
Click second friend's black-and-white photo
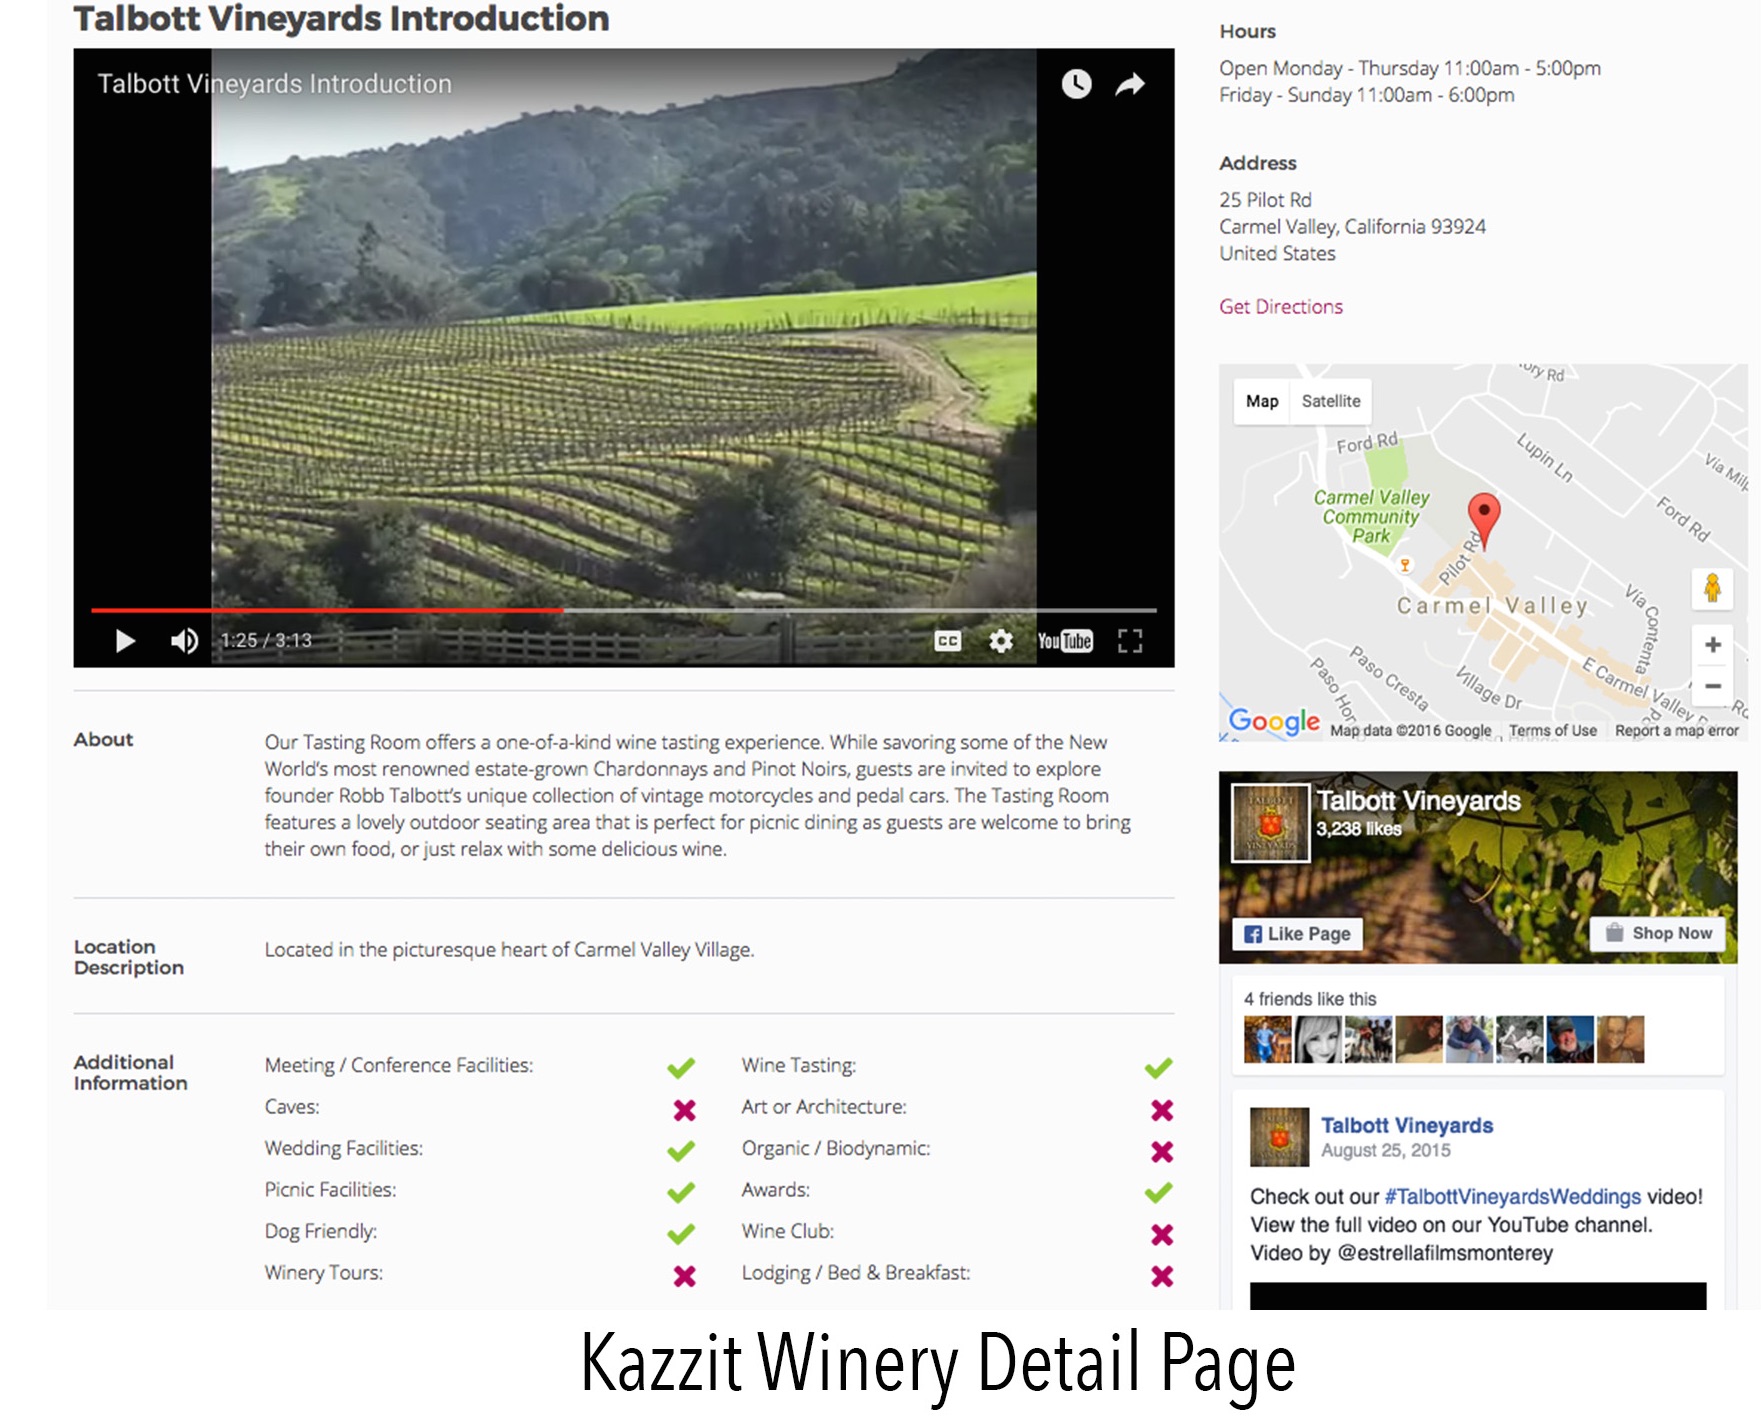click(x=1318, y=1039)
